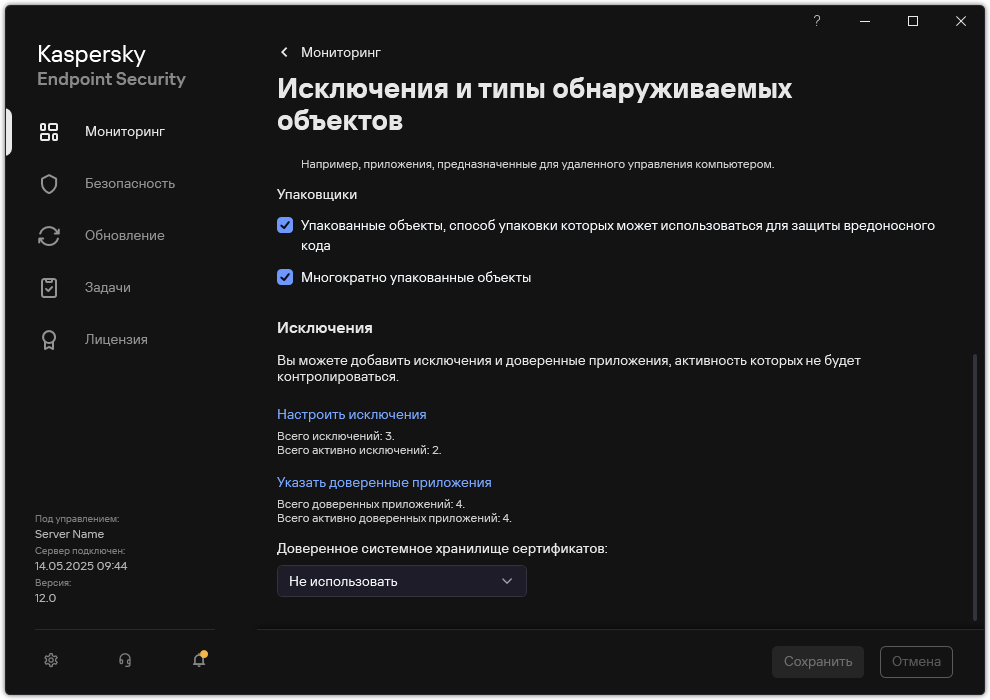This screenshot has height=700, width=990.
Task: Click Указать доверенные приложения
Action: point(384,482)
